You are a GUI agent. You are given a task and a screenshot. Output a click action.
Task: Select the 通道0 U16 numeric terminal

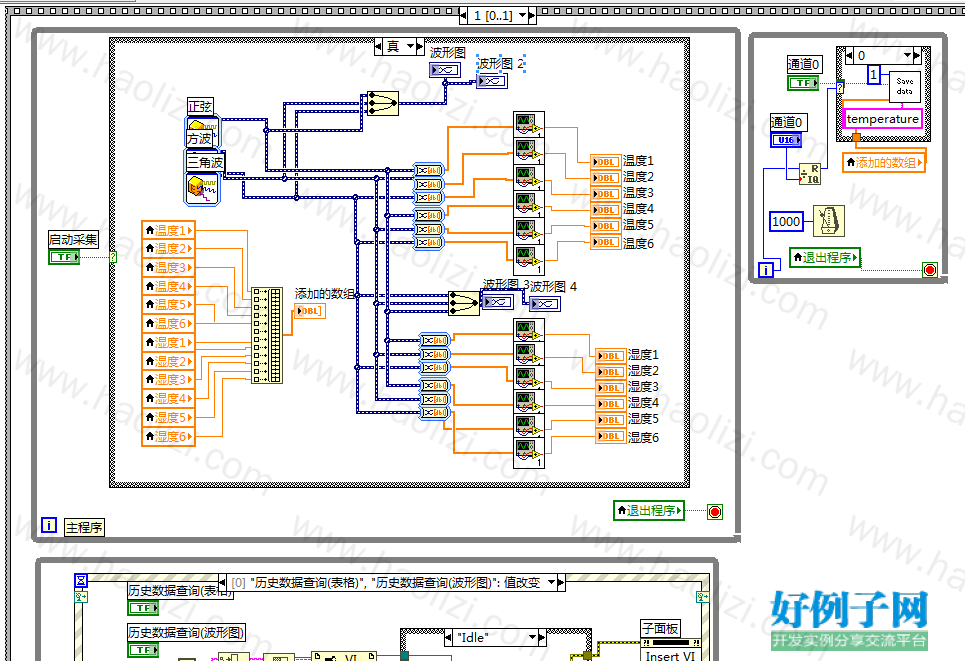click(786, 140)
